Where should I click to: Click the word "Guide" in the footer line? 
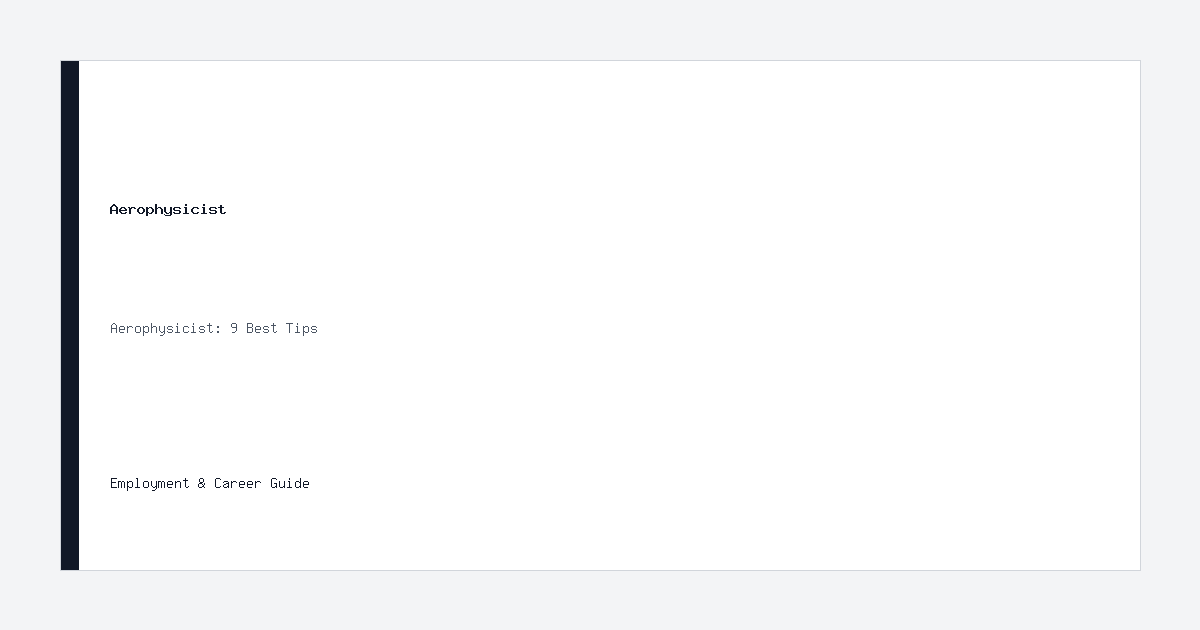(x=290, y=483)
